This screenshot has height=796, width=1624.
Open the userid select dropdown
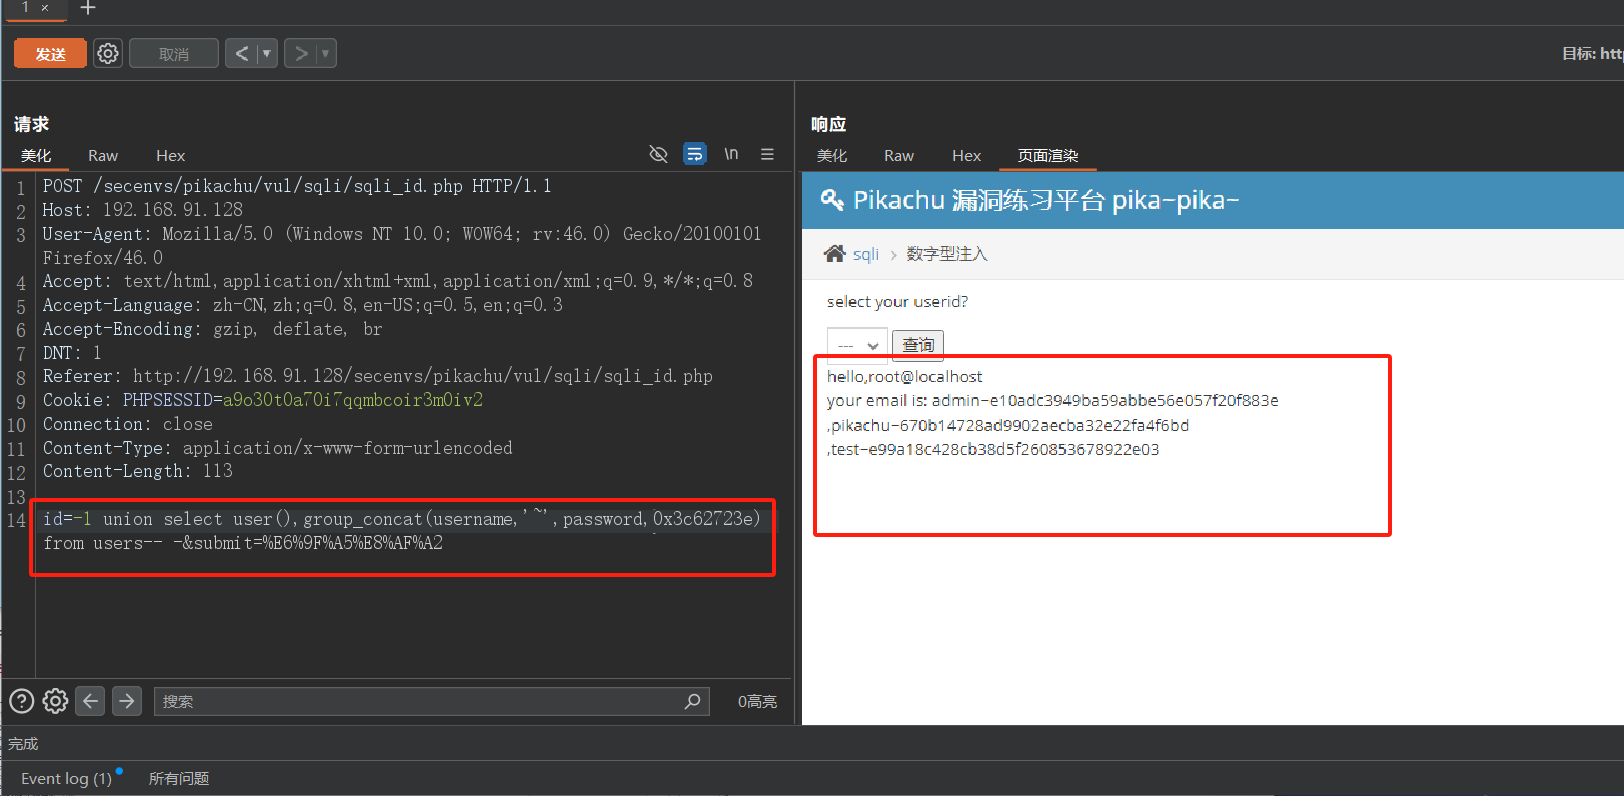(x=857, y=345)
